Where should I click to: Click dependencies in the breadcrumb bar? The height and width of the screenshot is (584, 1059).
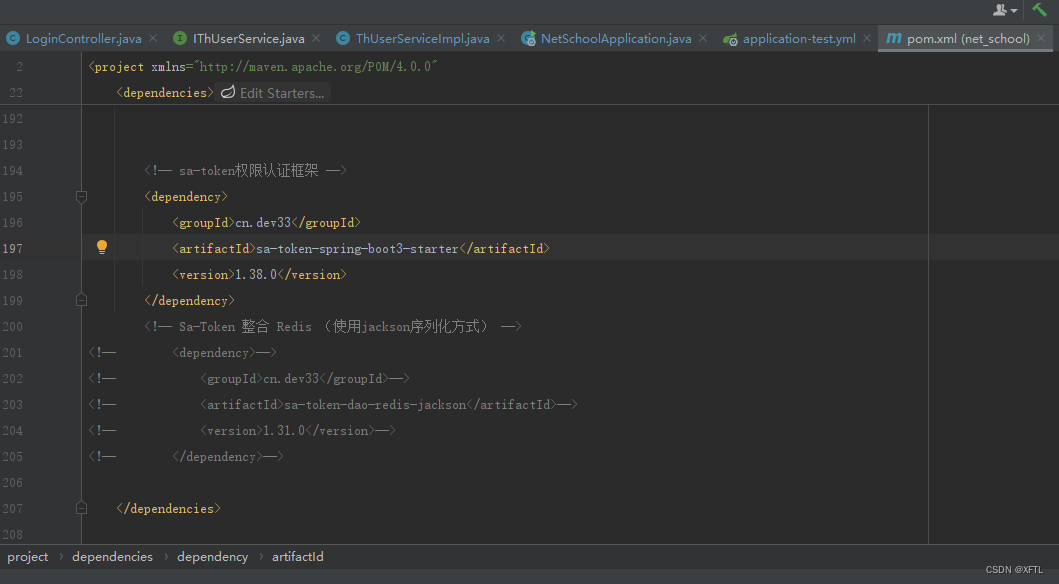112,556
